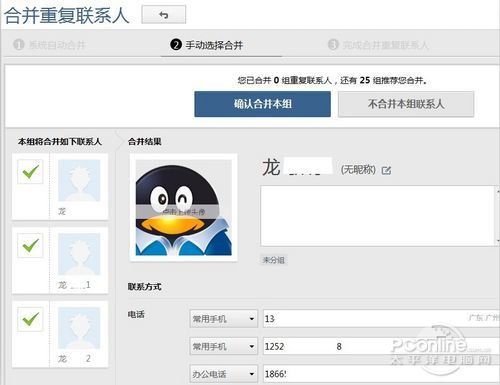Click the 本组将合并如下联系人 heading
Screen dimensions: 500x385
click(60, 142)
